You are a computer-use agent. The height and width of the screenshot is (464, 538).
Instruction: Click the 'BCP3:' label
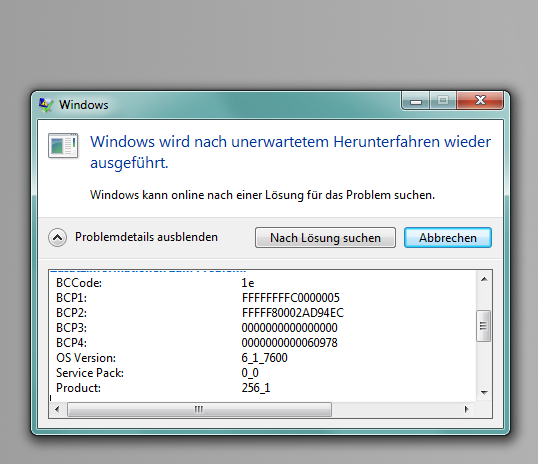tap(71, 328)
